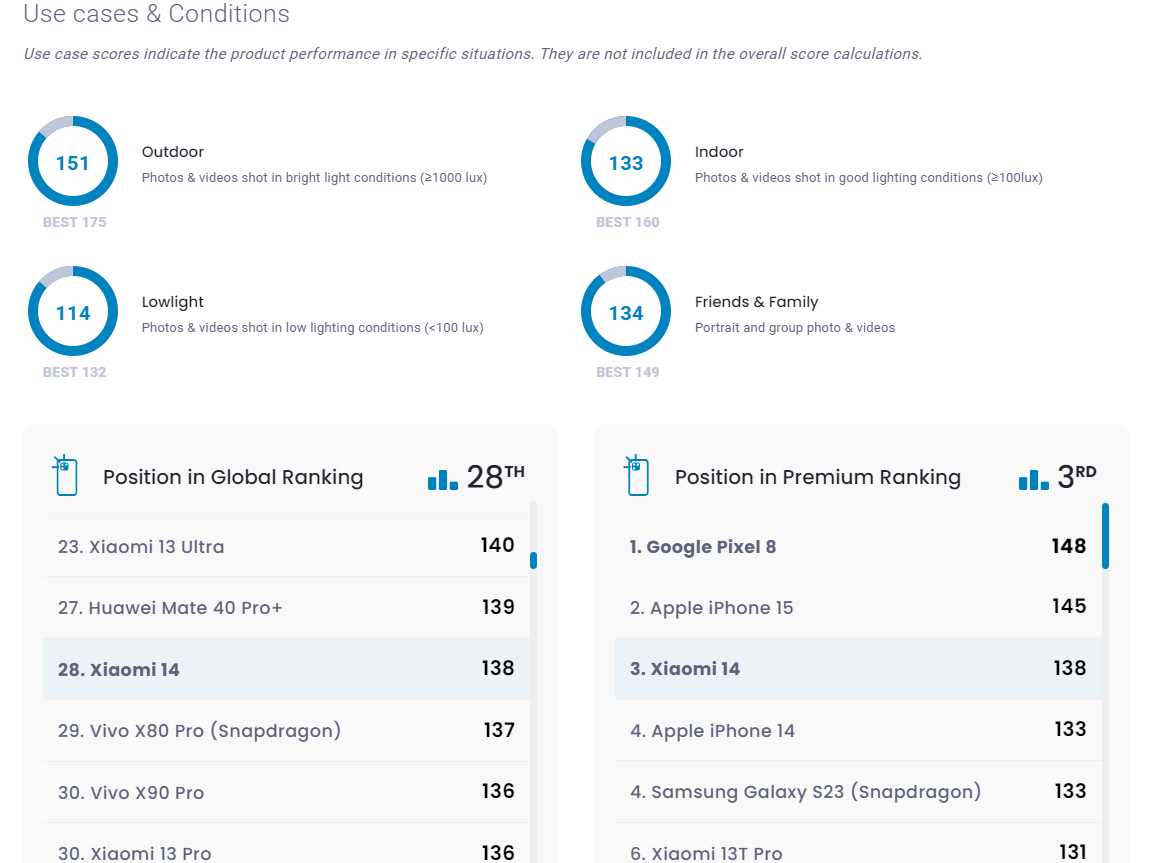The width and height of the screenshot is (1150, 863).
Task: Click the Outdoor score ring showing 151
Action: pos(73,161)
